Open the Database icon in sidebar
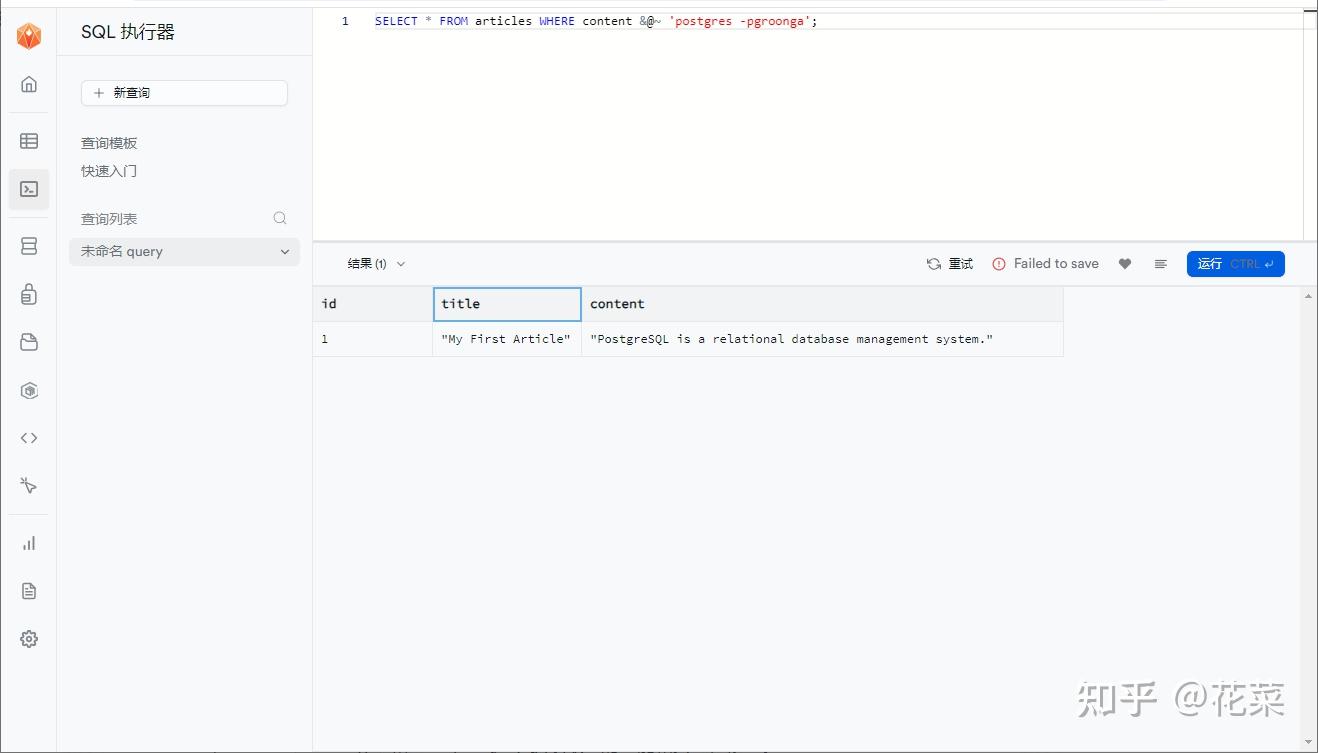This screenshot has height=753, width=1318. click(x=29, y=246)
